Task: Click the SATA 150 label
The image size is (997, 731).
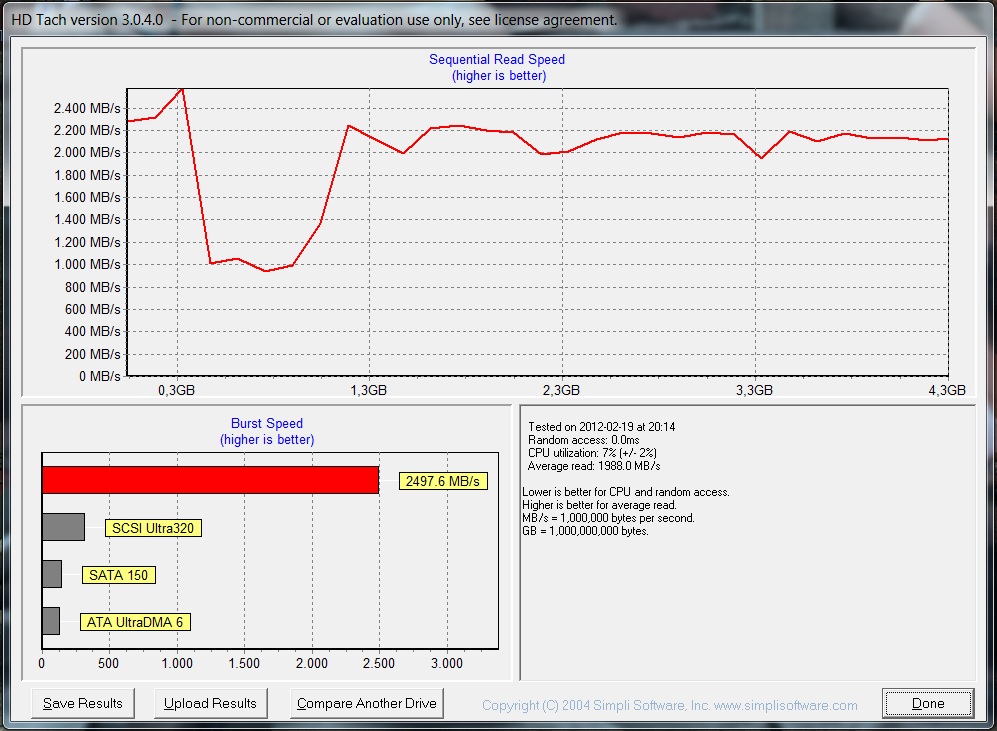Action: 118,575
